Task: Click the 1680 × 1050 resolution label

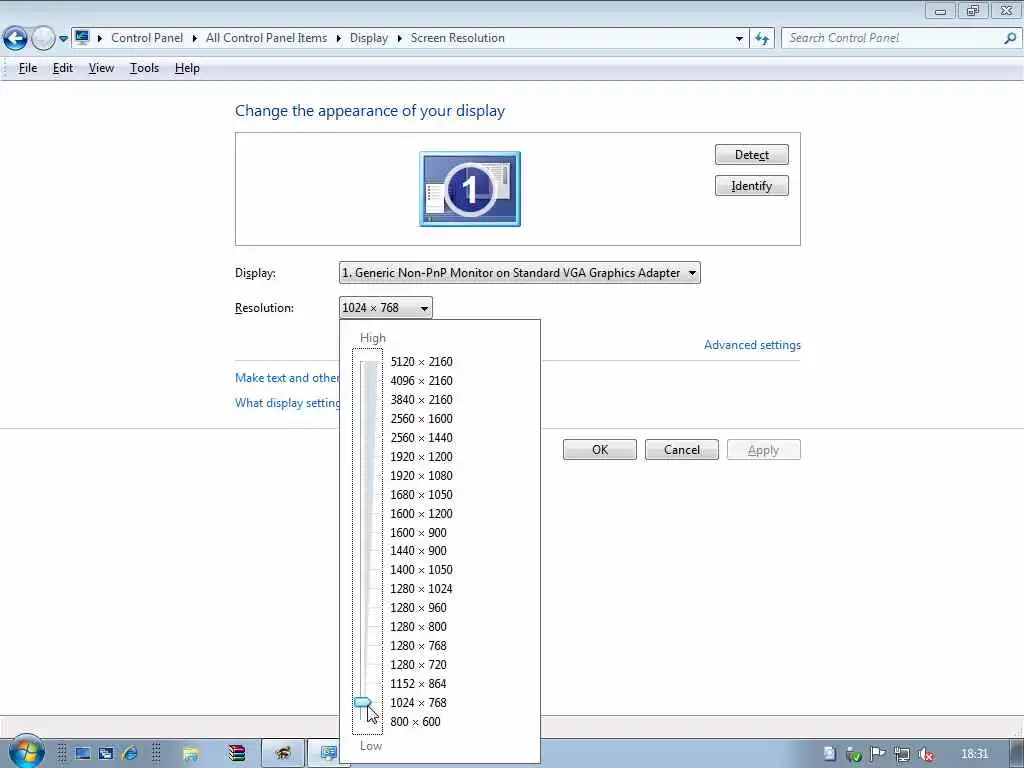Action: [x=421, y=494]
